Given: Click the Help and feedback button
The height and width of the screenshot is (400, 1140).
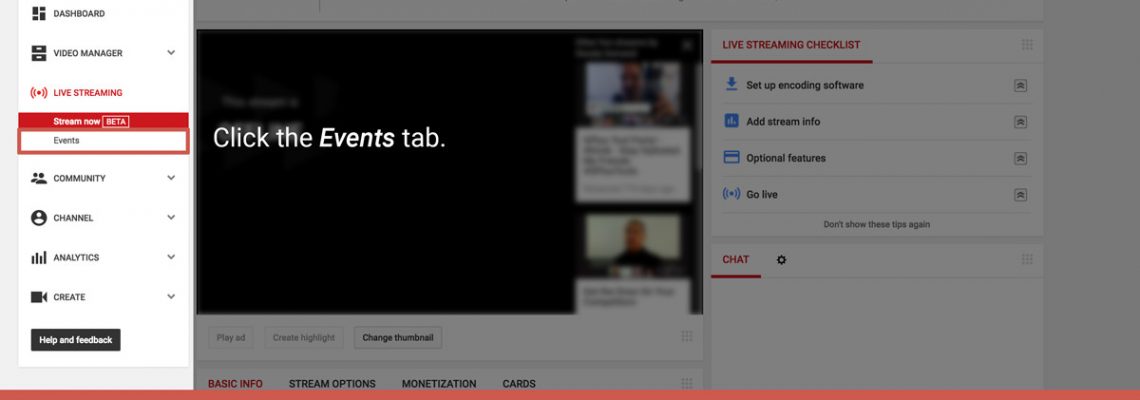Looking at the screenshot, I should coord(76,340).
